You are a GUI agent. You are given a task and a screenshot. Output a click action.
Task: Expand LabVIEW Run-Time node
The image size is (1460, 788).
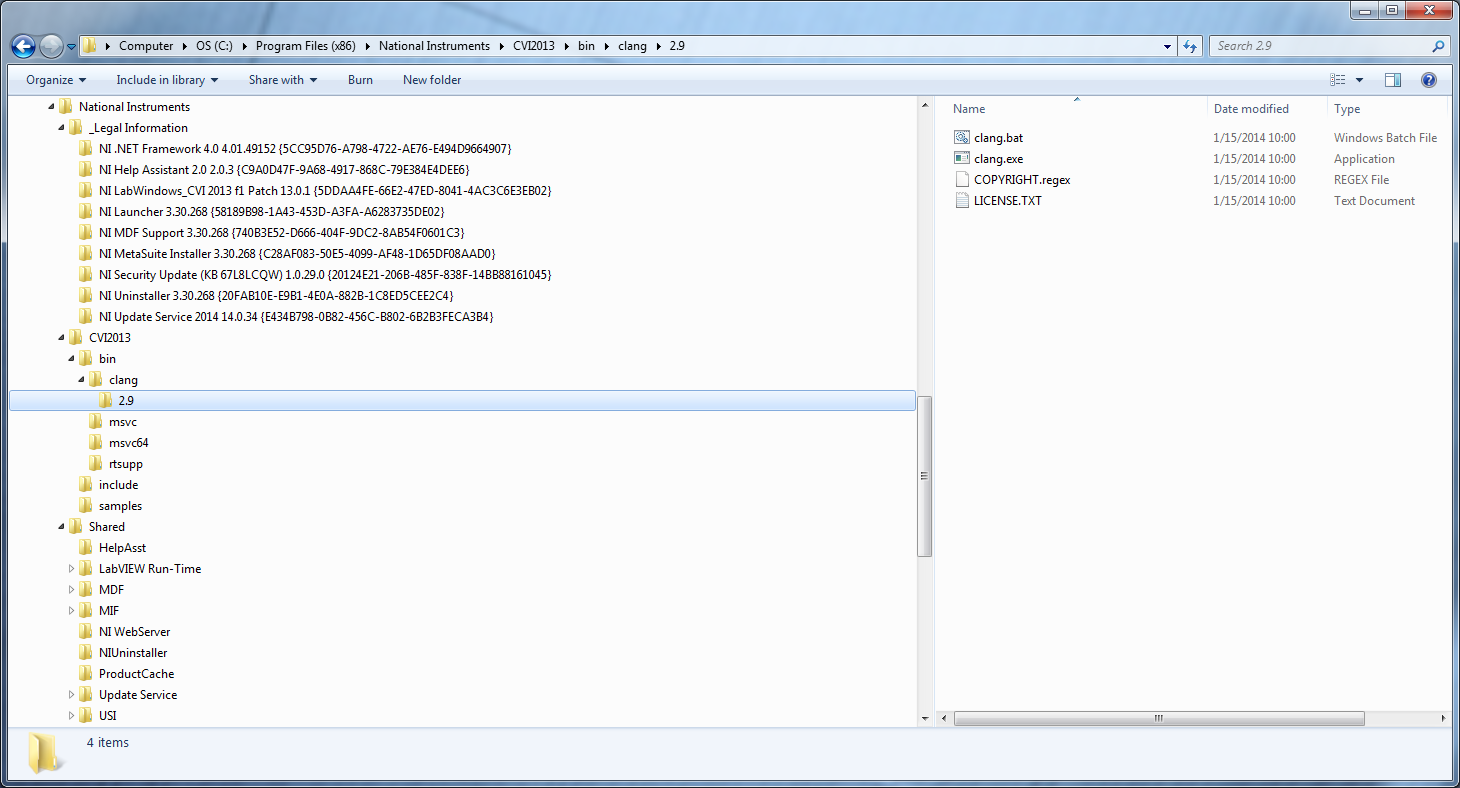pos(71,569)
